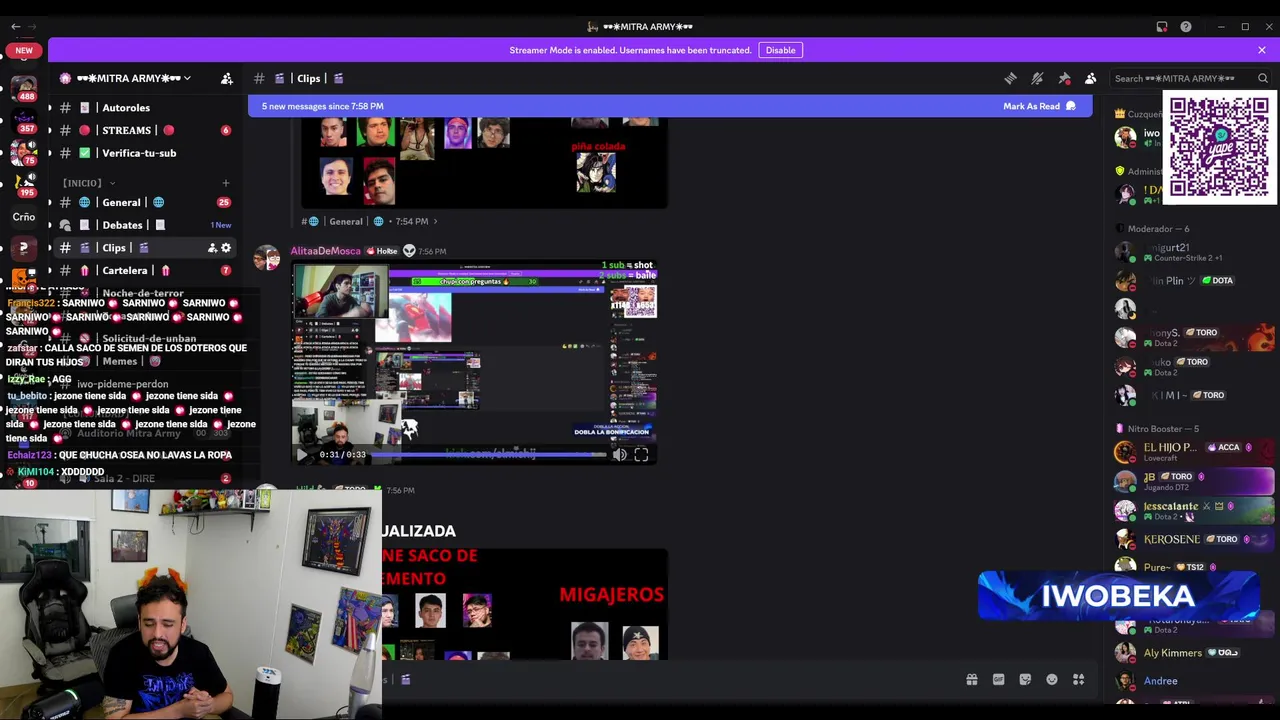
Task: Open server icon with 75 badge
Action: coord(24,152)
